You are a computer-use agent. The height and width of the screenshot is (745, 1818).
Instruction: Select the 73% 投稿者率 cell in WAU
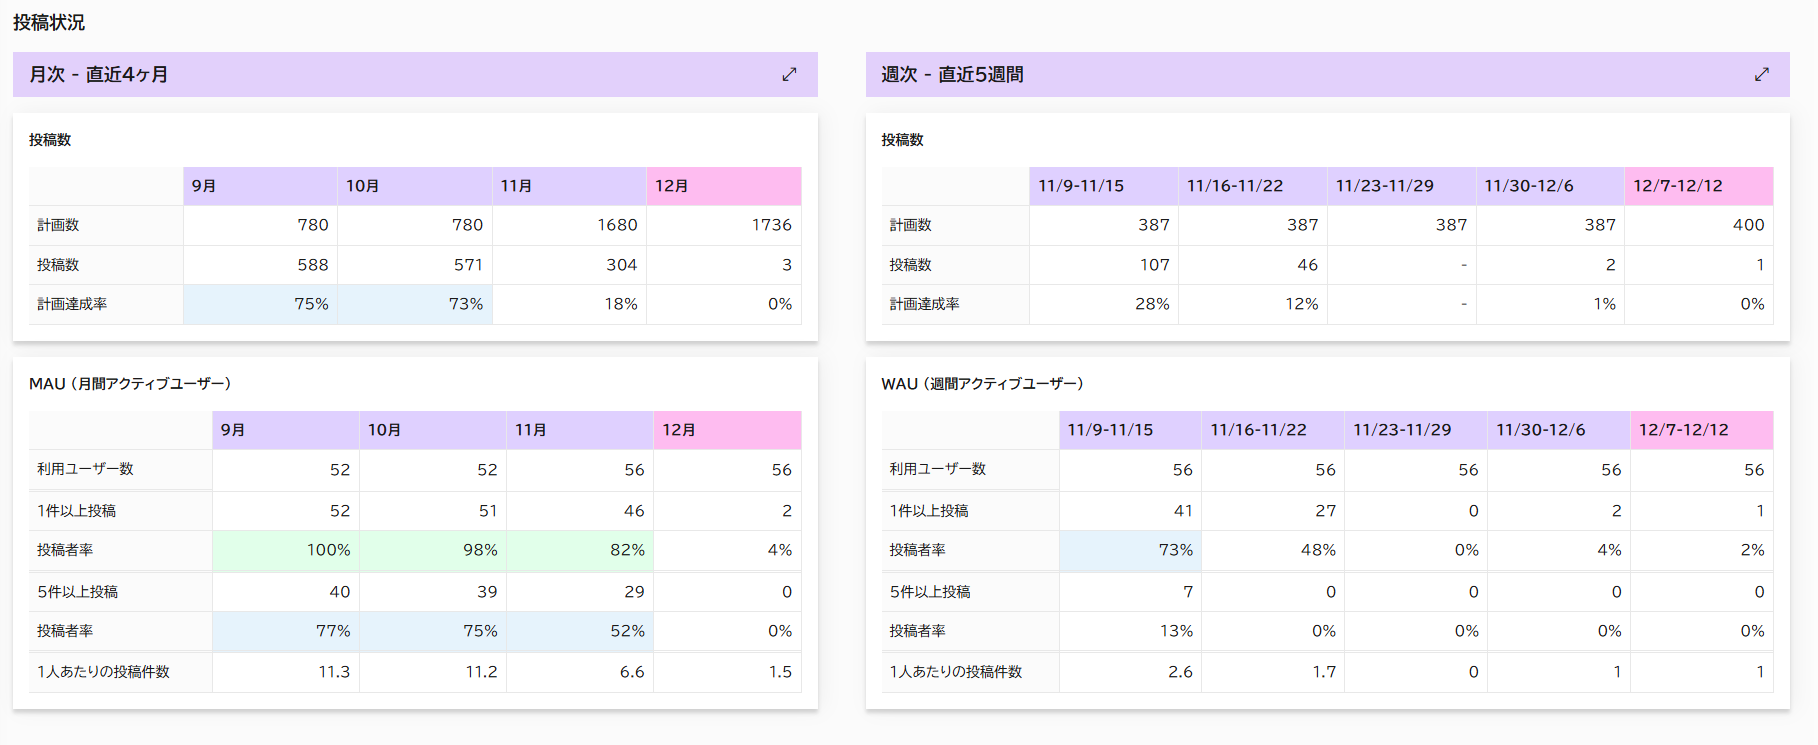[1130, 550]
